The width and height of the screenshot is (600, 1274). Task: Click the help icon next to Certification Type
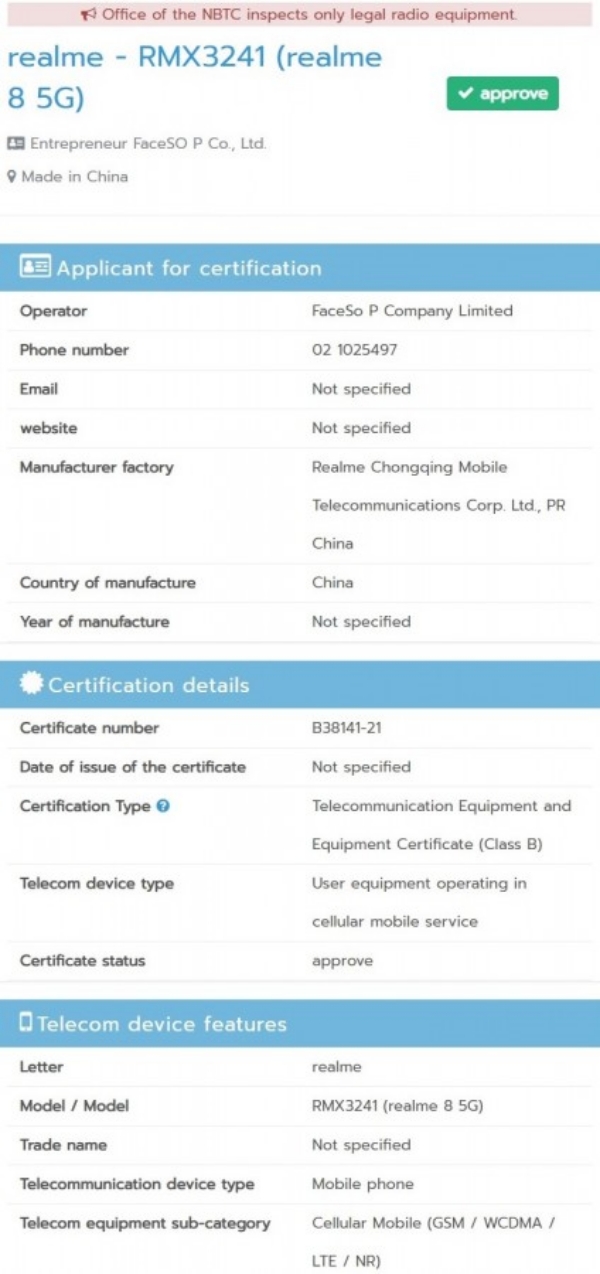click(x=163, y=806)
